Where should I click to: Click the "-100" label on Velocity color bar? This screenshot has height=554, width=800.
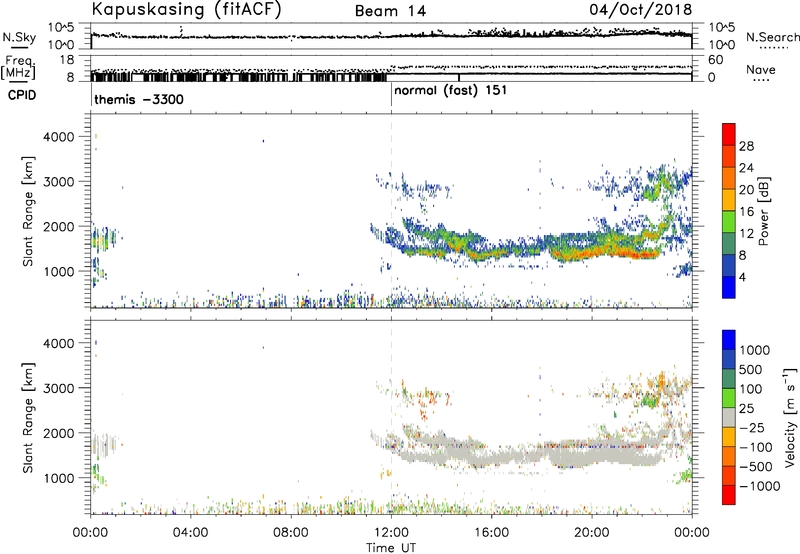pyautogui.click(x=756, y=447)
